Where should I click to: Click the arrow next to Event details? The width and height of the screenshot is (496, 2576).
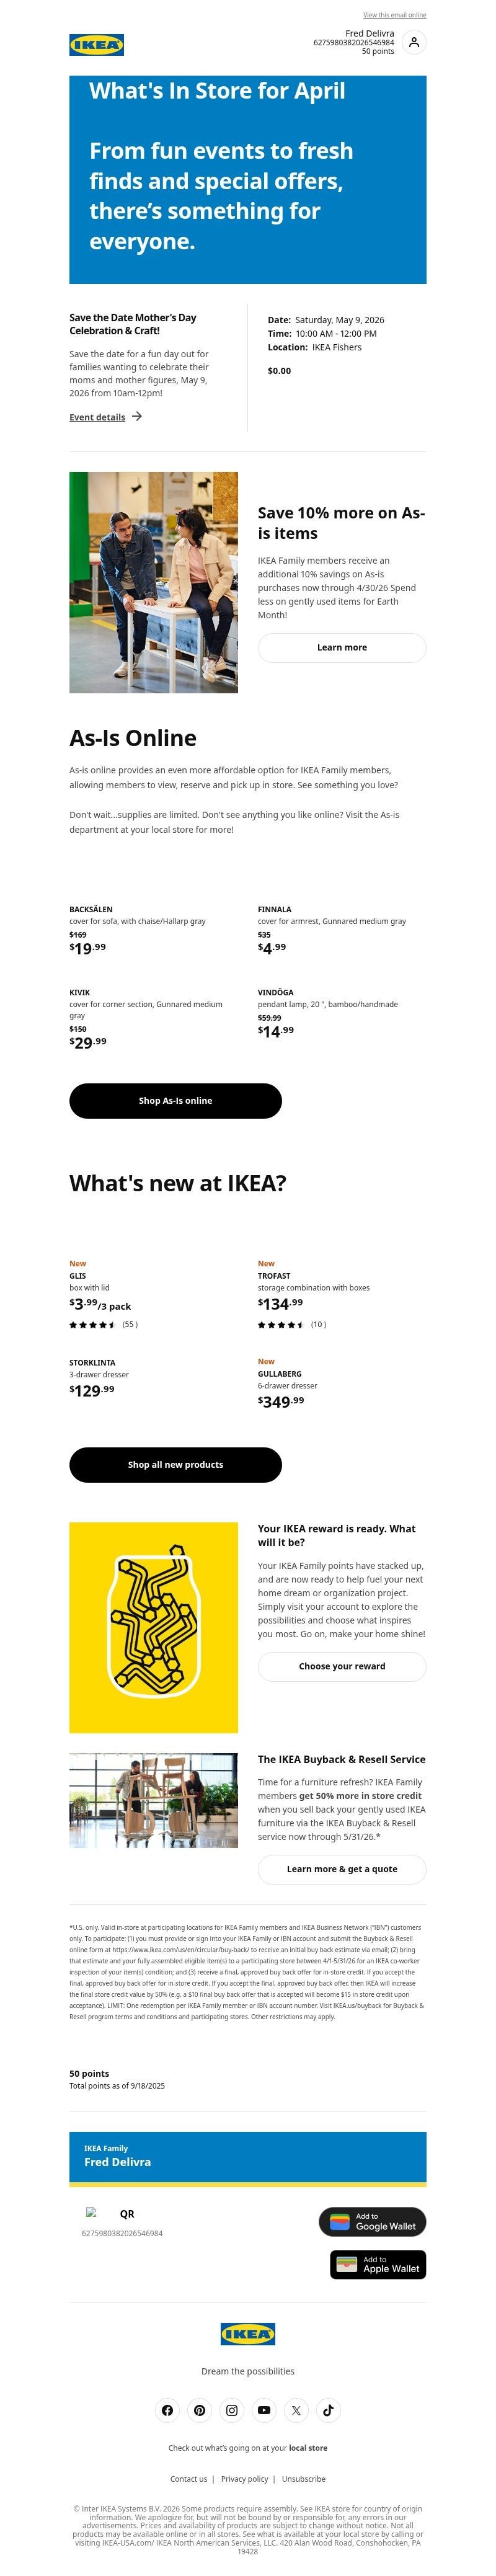[x=137, y=417]
